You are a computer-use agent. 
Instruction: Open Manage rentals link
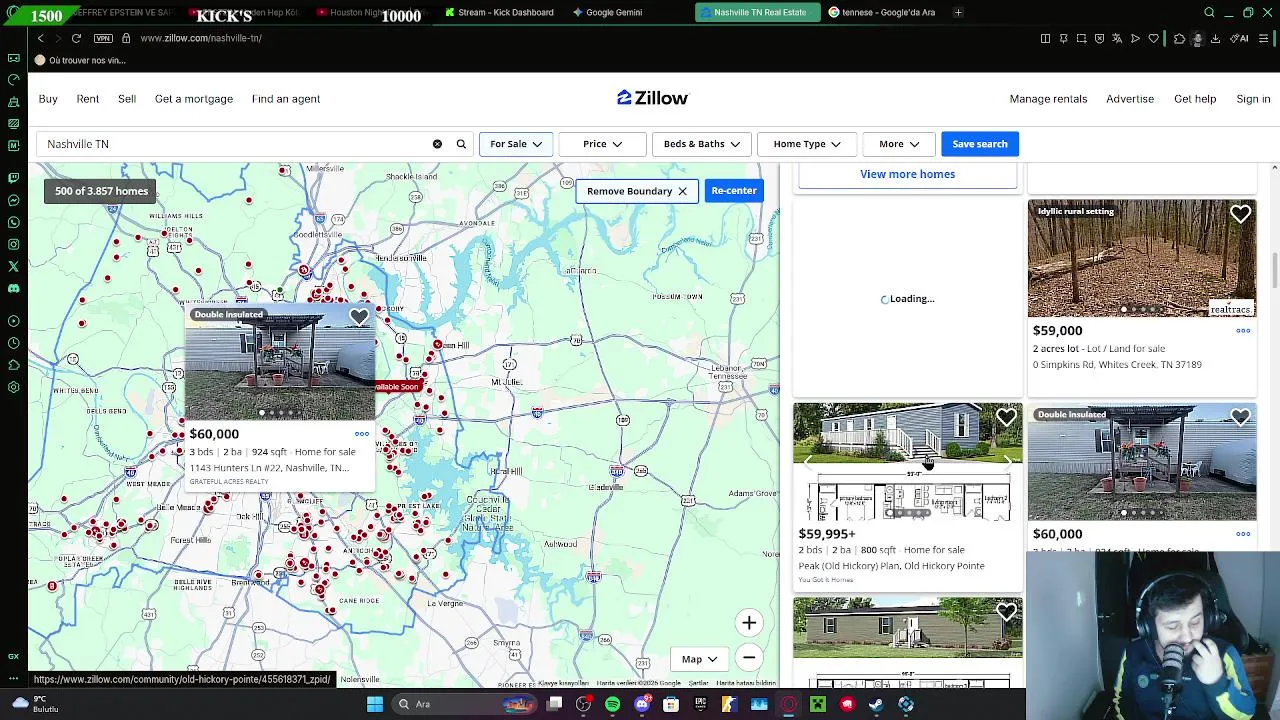point(1048,99)
